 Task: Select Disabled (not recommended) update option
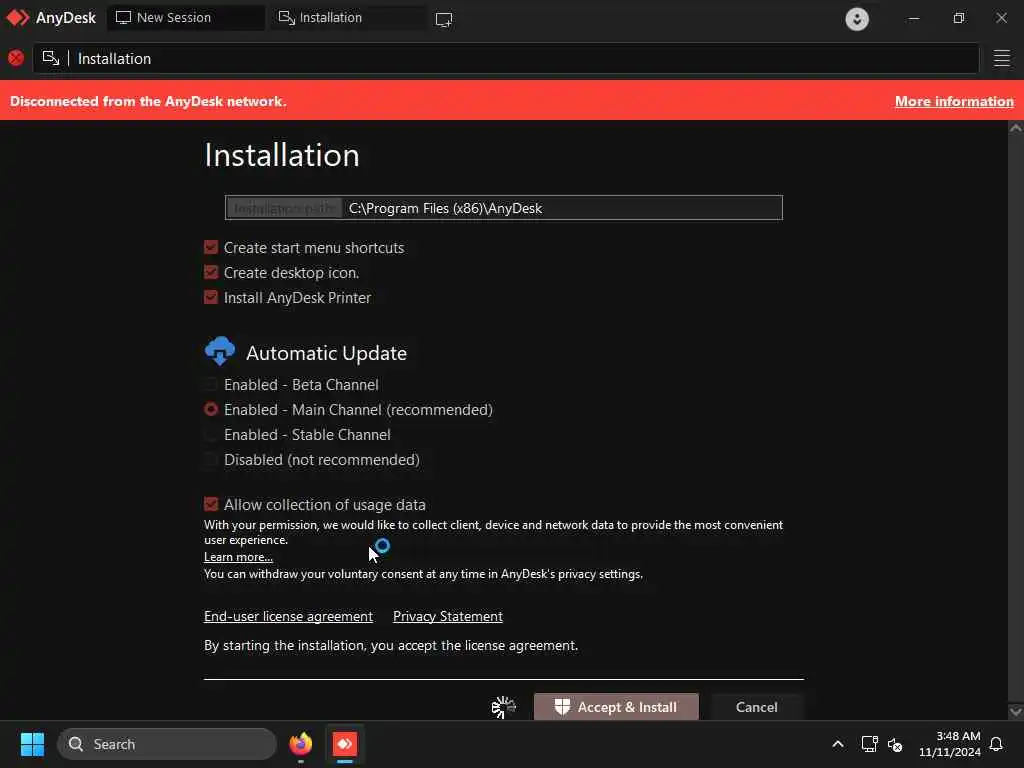pos(210,459)
